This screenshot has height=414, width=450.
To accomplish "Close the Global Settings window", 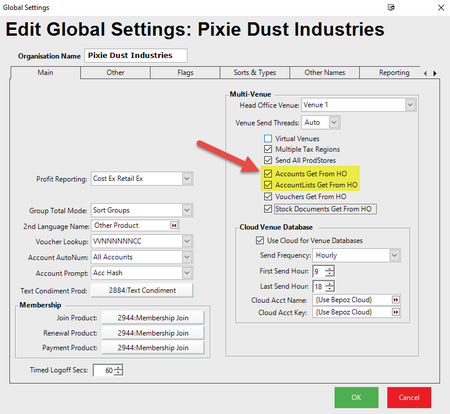I will tap(441, 7).
